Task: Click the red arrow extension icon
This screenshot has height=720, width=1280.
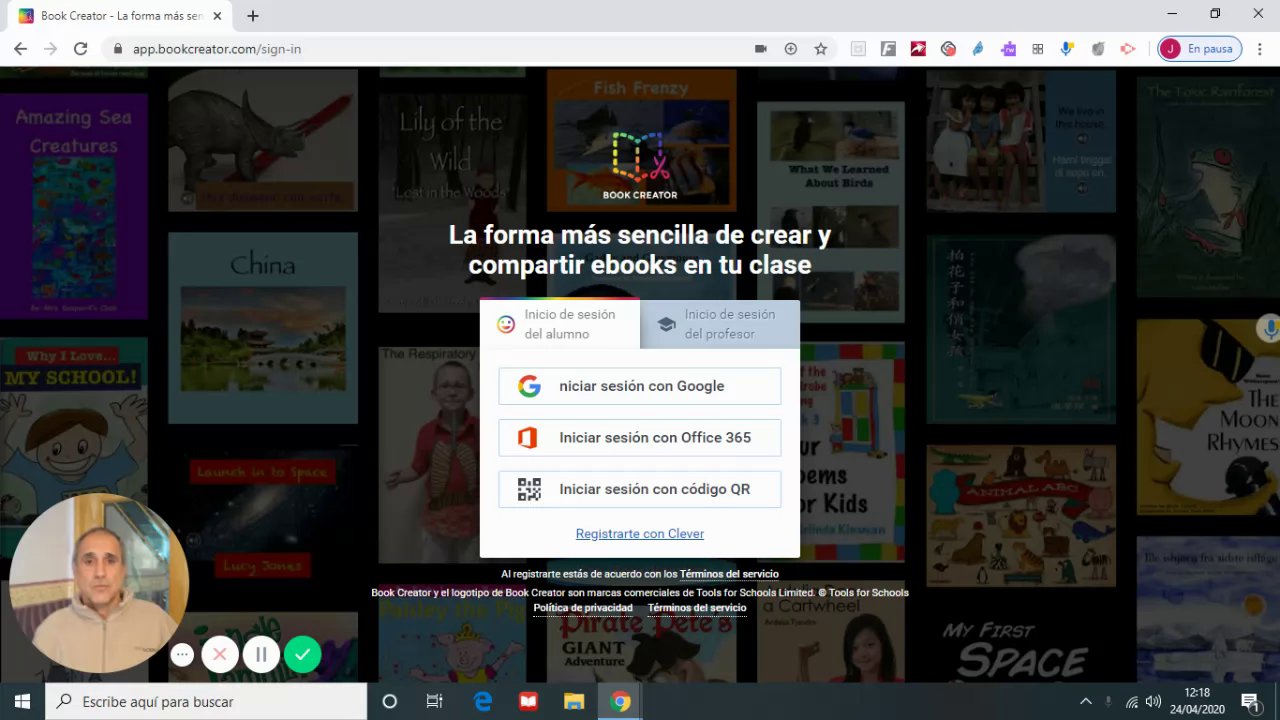Action: (x=918, y=49)
